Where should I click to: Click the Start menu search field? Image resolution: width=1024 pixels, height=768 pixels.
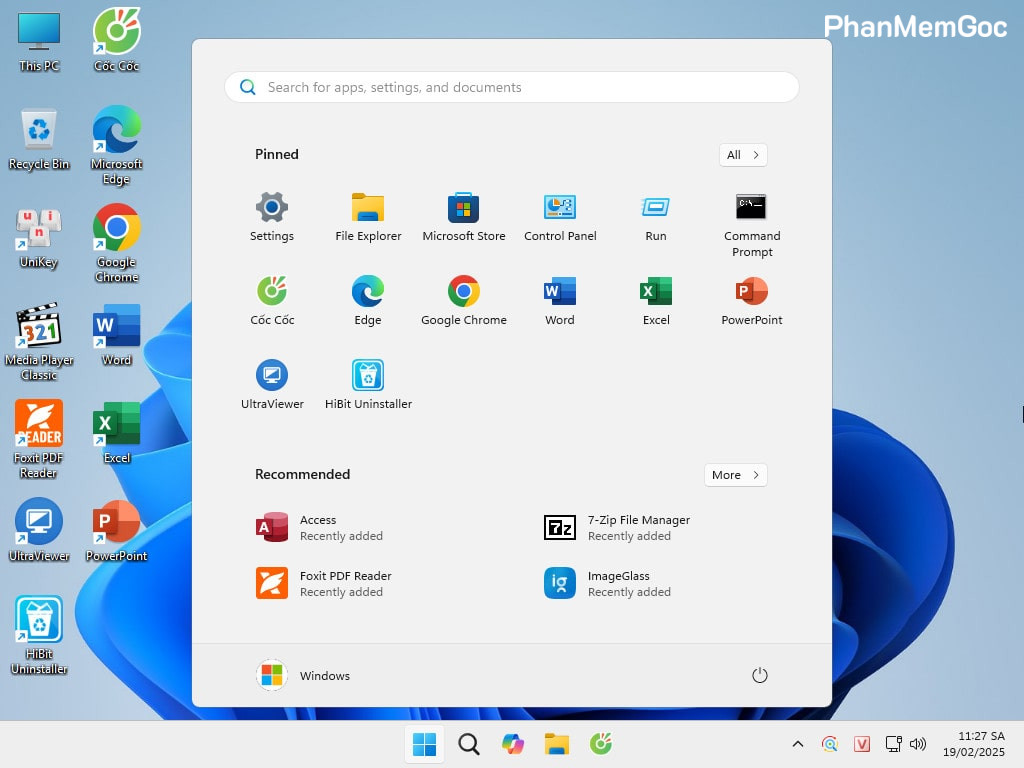tap(511, 87)
